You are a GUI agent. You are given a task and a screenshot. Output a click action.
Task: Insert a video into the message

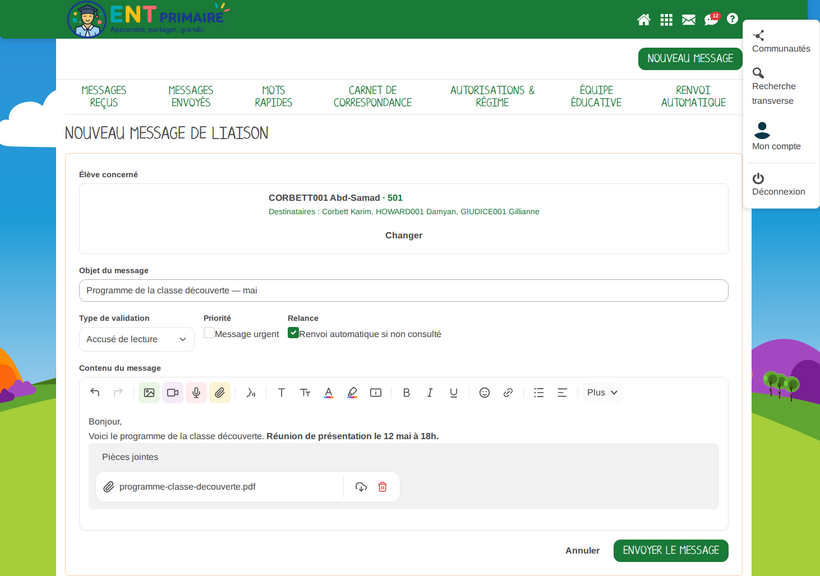[x=173, y=392]
